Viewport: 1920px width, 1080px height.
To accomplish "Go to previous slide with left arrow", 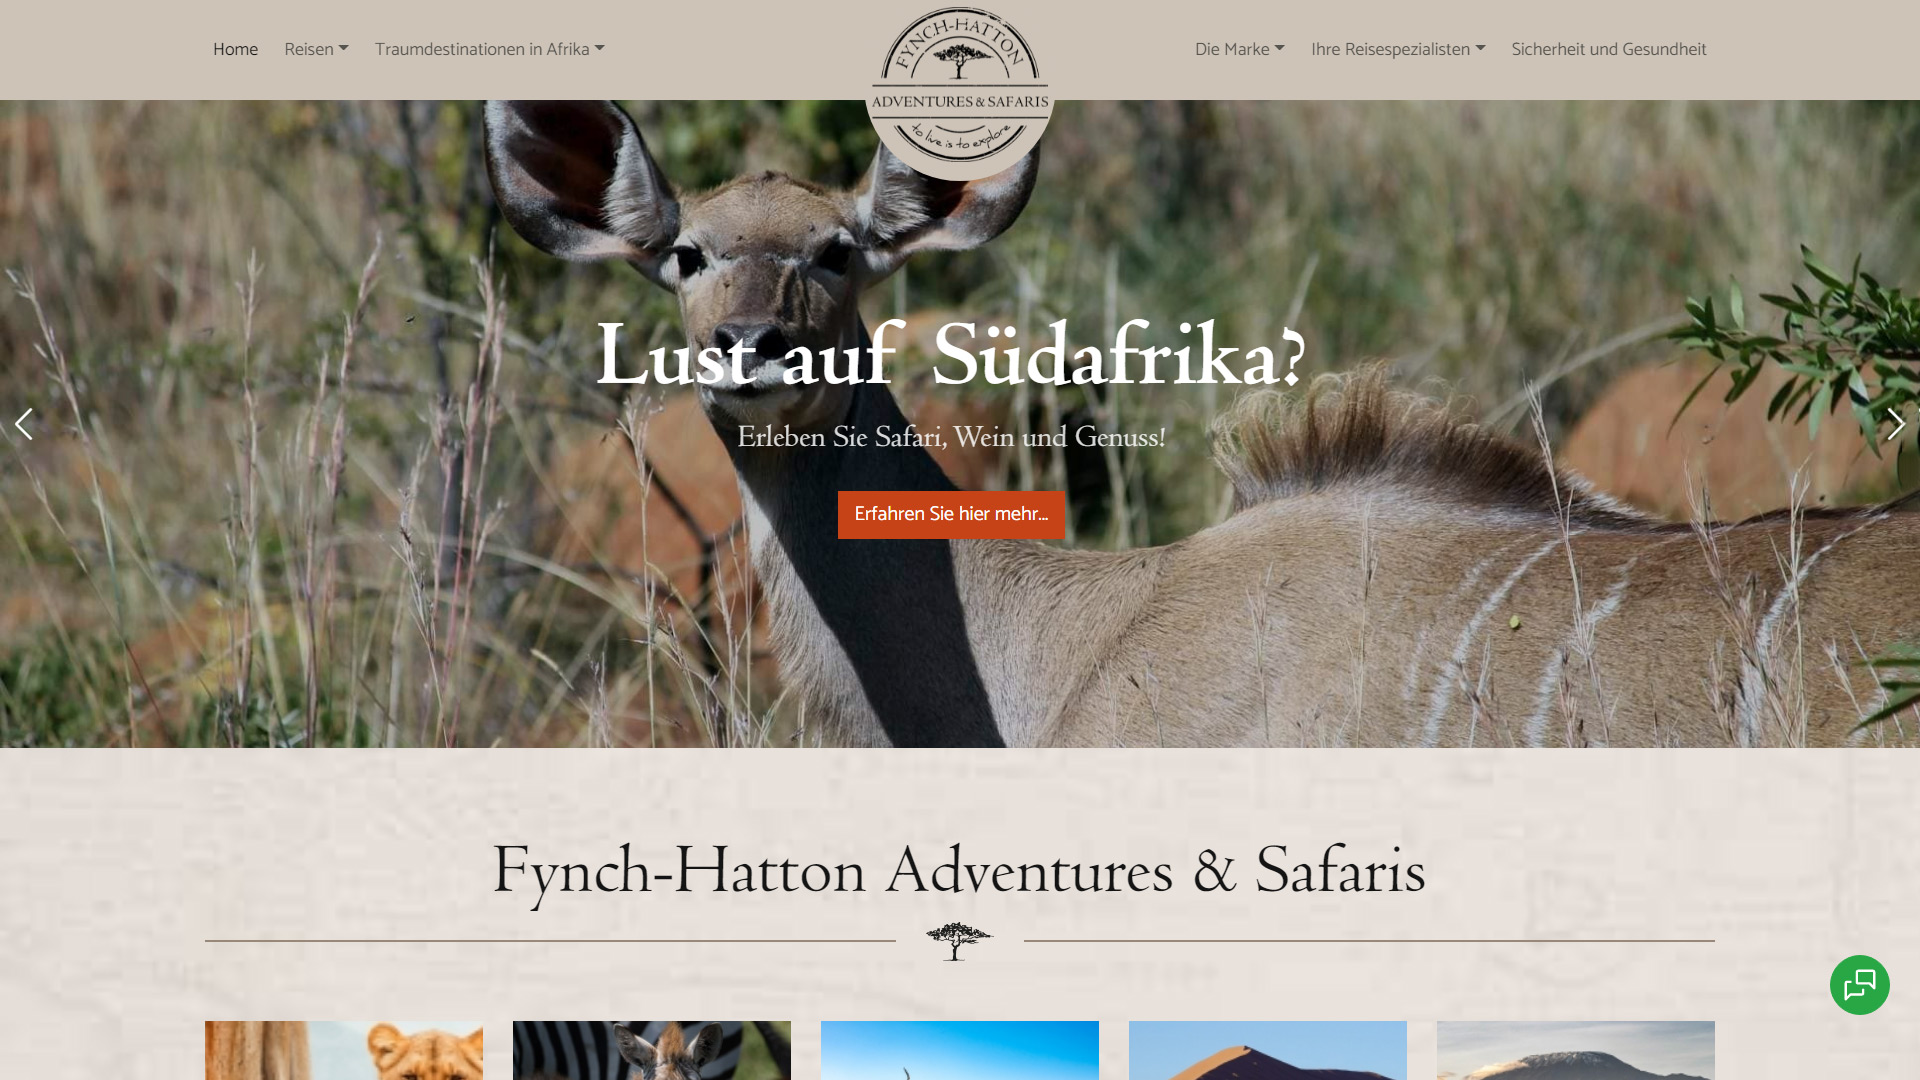I will tap(24, 424).
